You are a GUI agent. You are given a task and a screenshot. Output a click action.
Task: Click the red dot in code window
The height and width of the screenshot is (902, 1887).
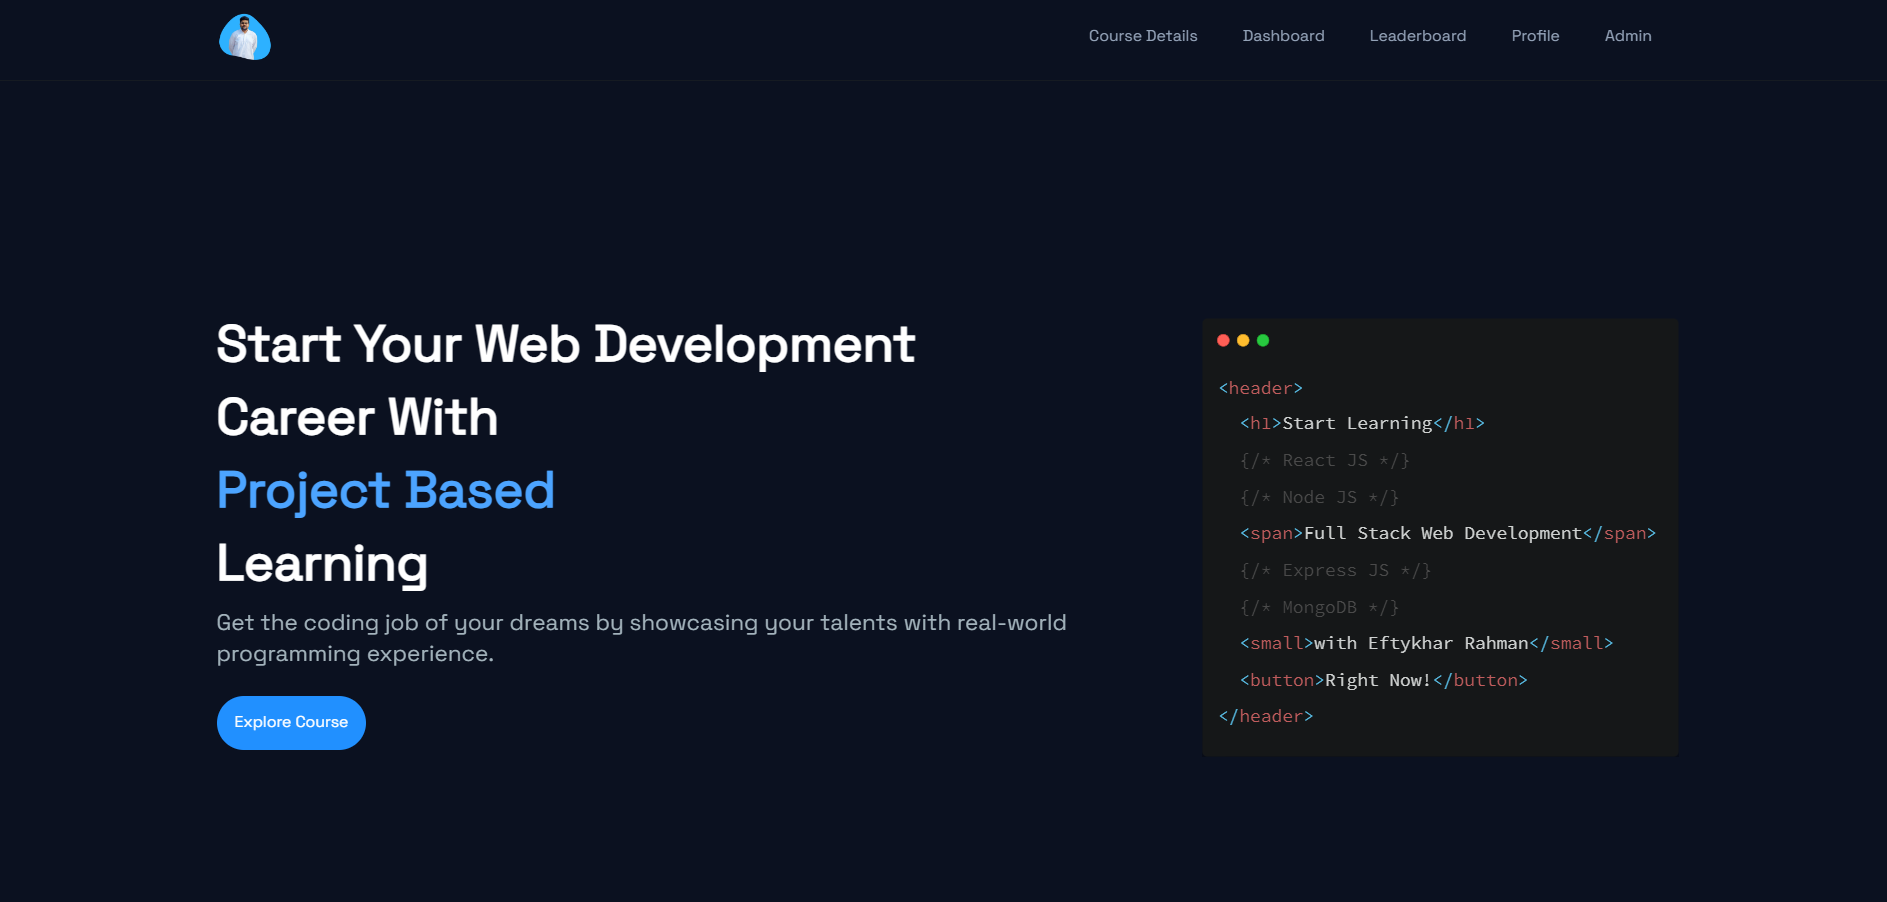[1223, 340]
